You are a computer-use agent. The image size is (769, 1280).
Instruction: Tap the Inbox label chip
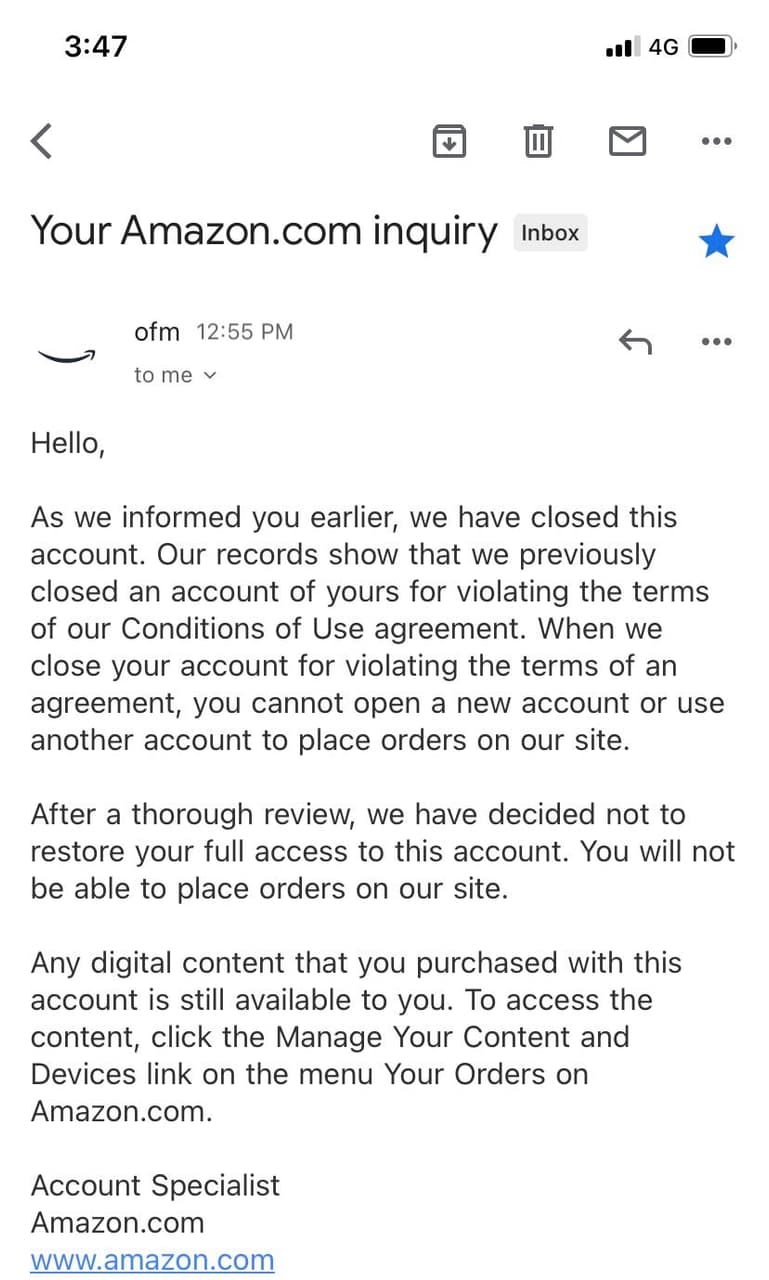[x=550, y=233]
